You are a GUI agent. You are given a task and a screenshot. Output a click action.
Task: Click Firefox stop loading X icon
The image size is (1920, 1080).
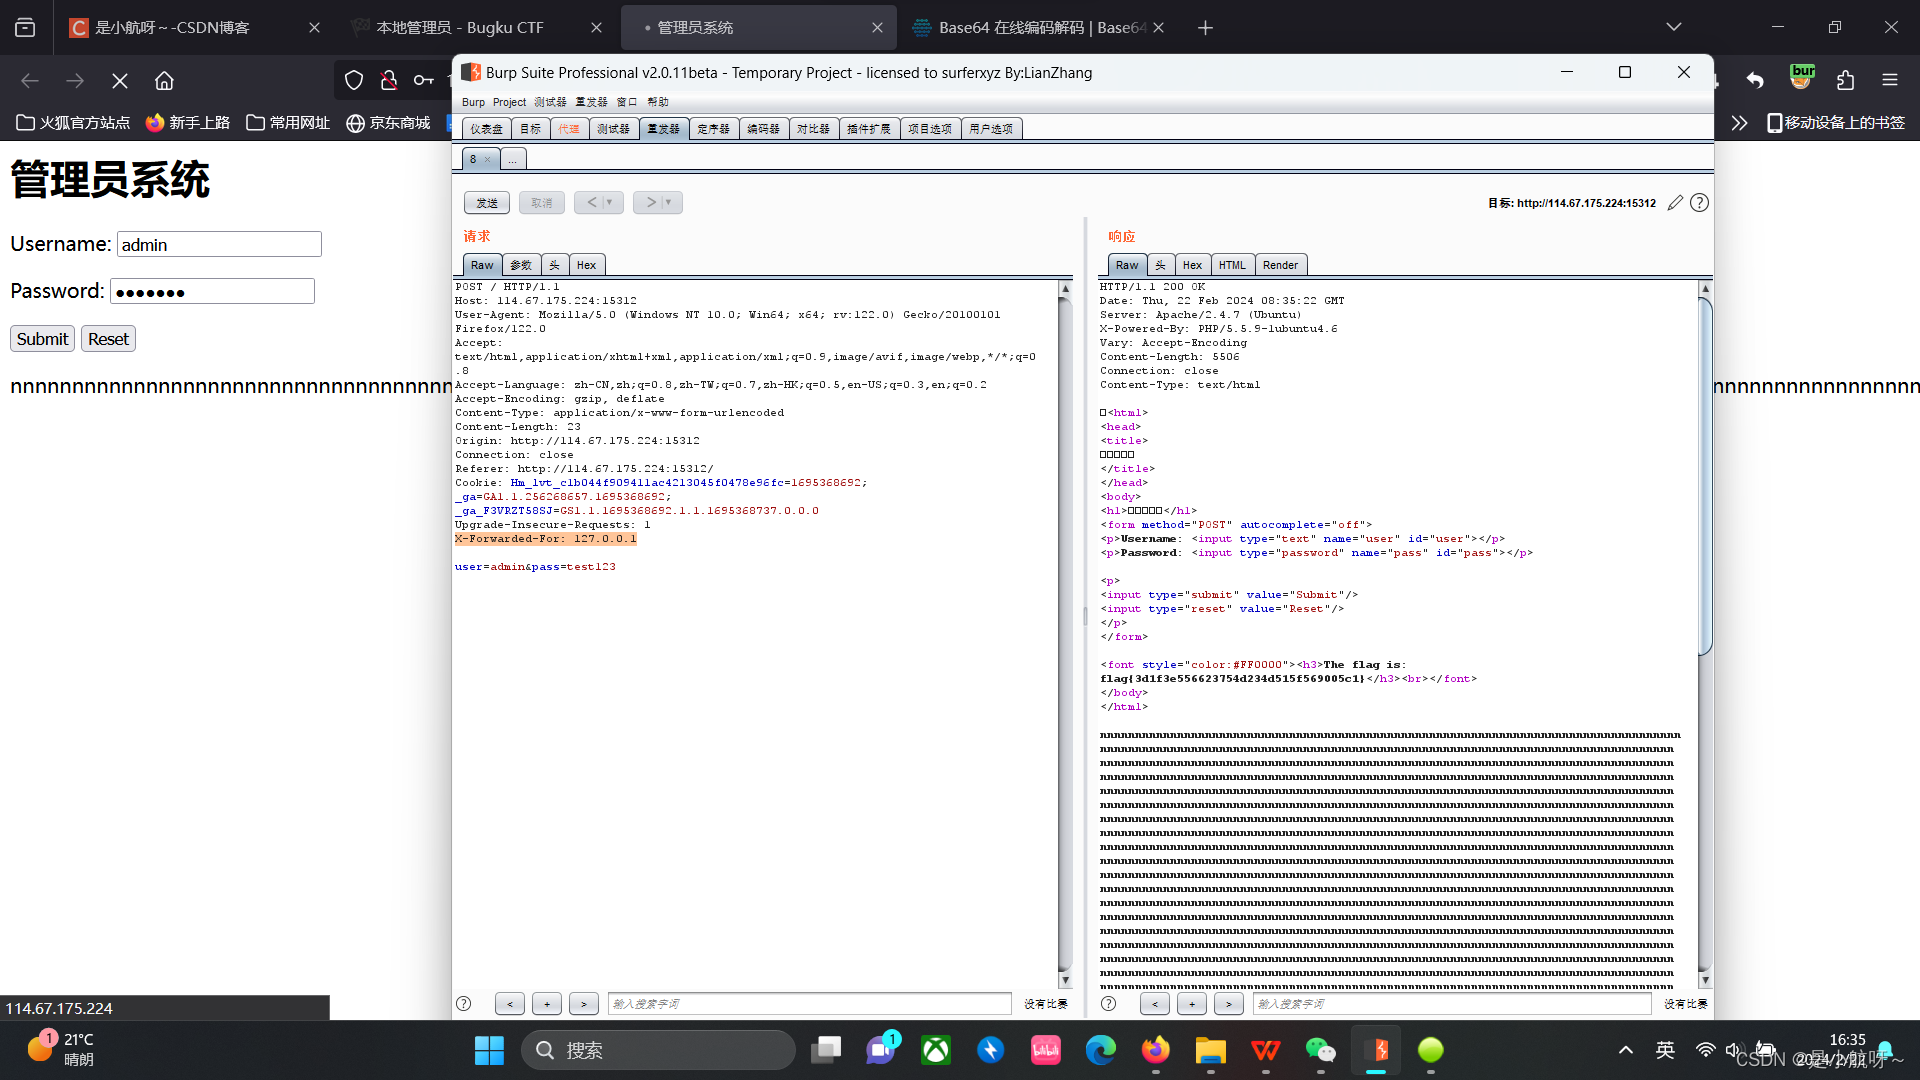[x=120, y=80]
